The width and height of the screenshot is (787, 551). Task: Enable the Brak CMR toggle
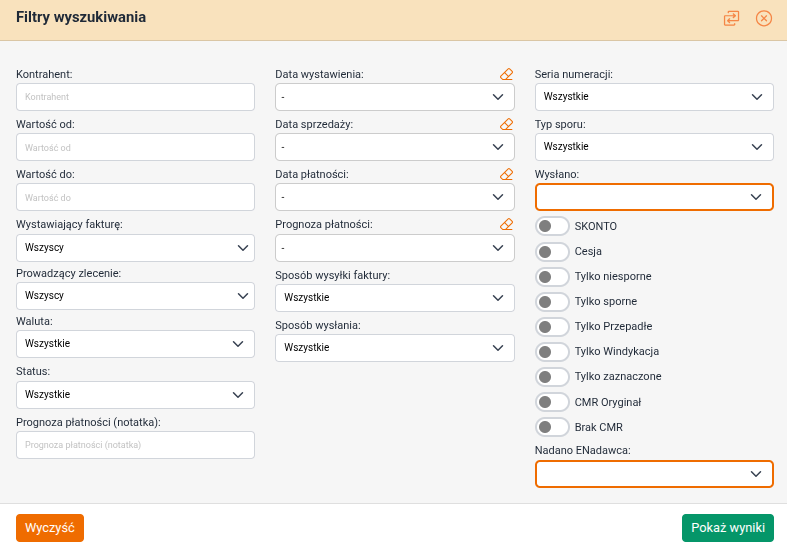[x=552, y=427]
